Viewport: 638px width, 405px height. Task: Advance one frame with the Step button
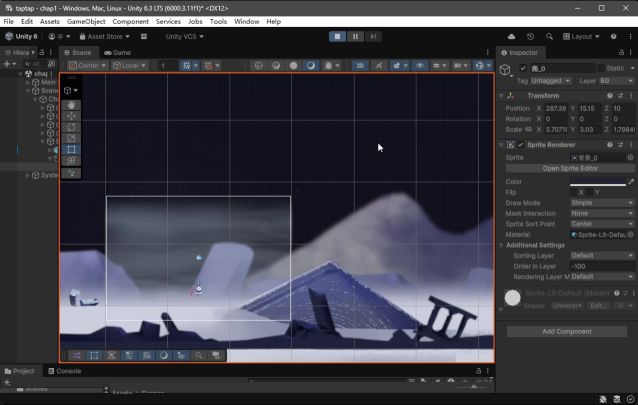[373, 37]
